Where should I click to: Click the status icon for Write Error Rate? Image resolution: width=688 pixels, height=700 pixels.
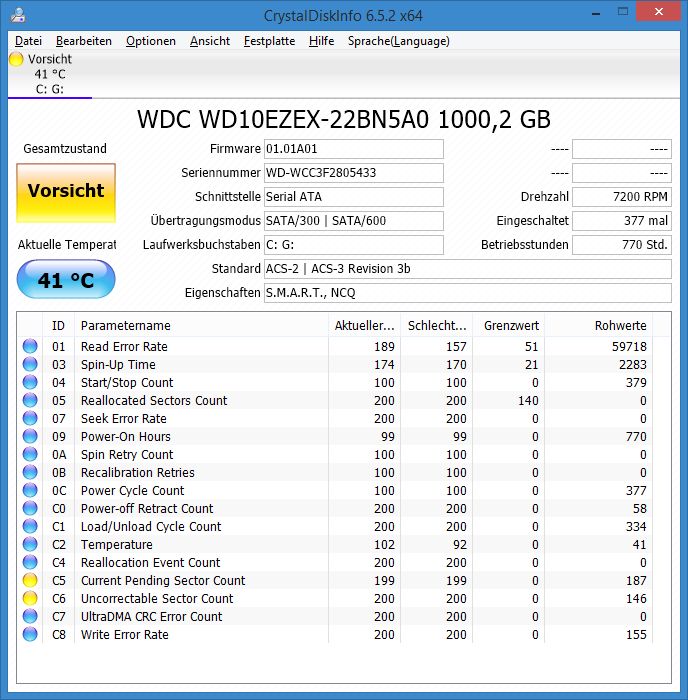pos(30,634)
